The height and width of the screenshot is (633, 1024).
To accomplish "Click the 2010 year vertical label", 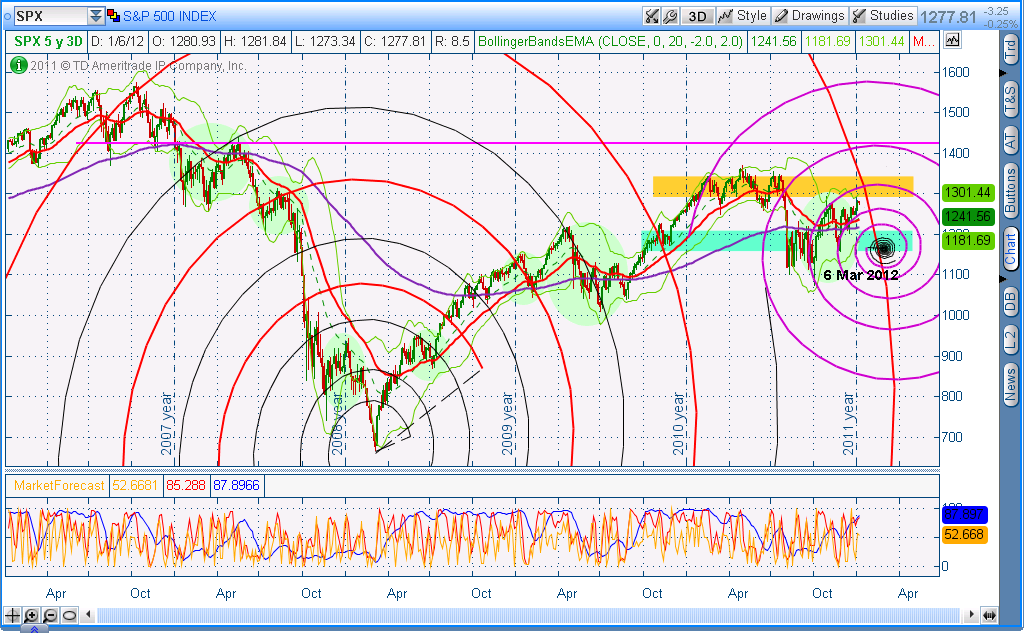I will (x=679, y=423).
